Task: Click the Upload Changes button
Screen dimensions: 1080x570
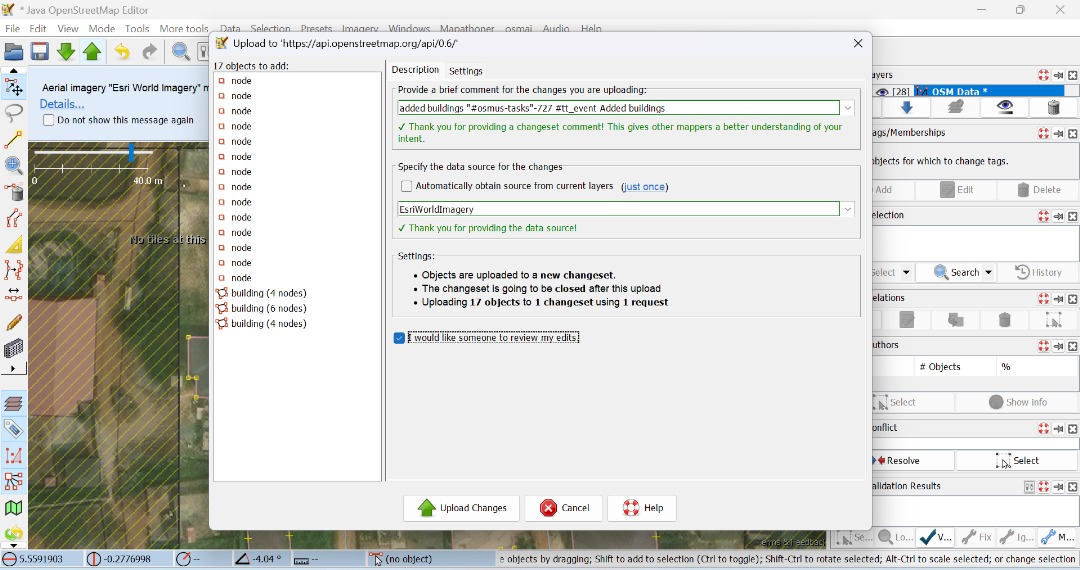Action: [461, 508]
